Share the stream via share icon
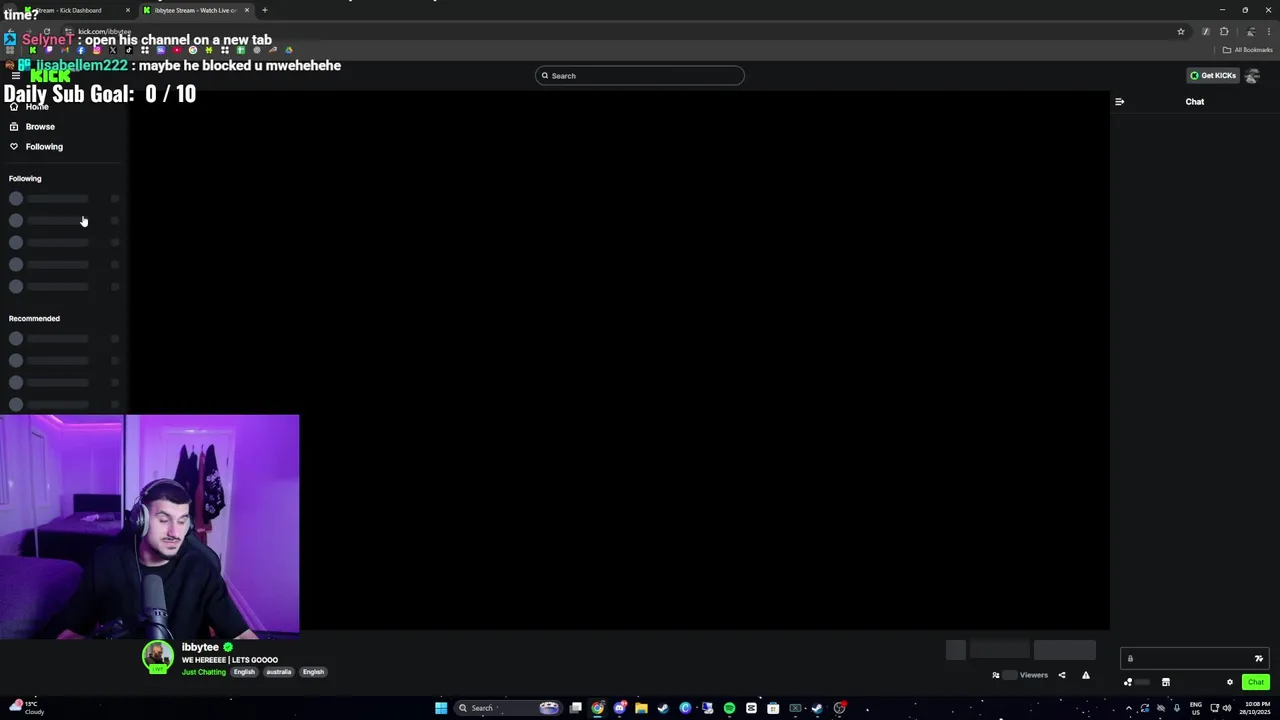Image resolution: width=1280 pixels, height=720 pixels. point(1062,675)
